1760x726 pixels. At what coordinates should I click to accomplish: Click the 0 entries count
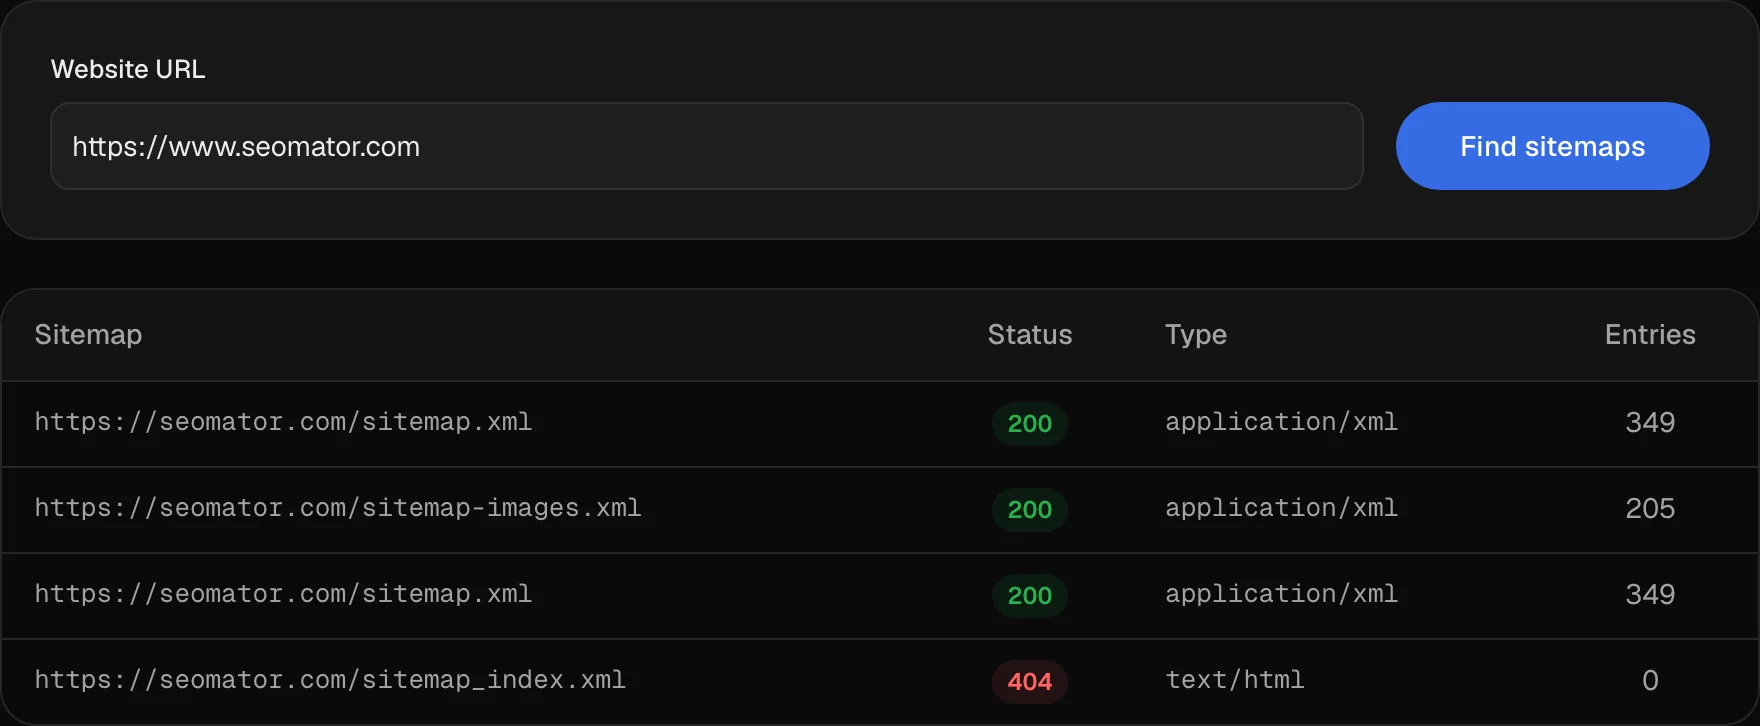(1650, 680)
